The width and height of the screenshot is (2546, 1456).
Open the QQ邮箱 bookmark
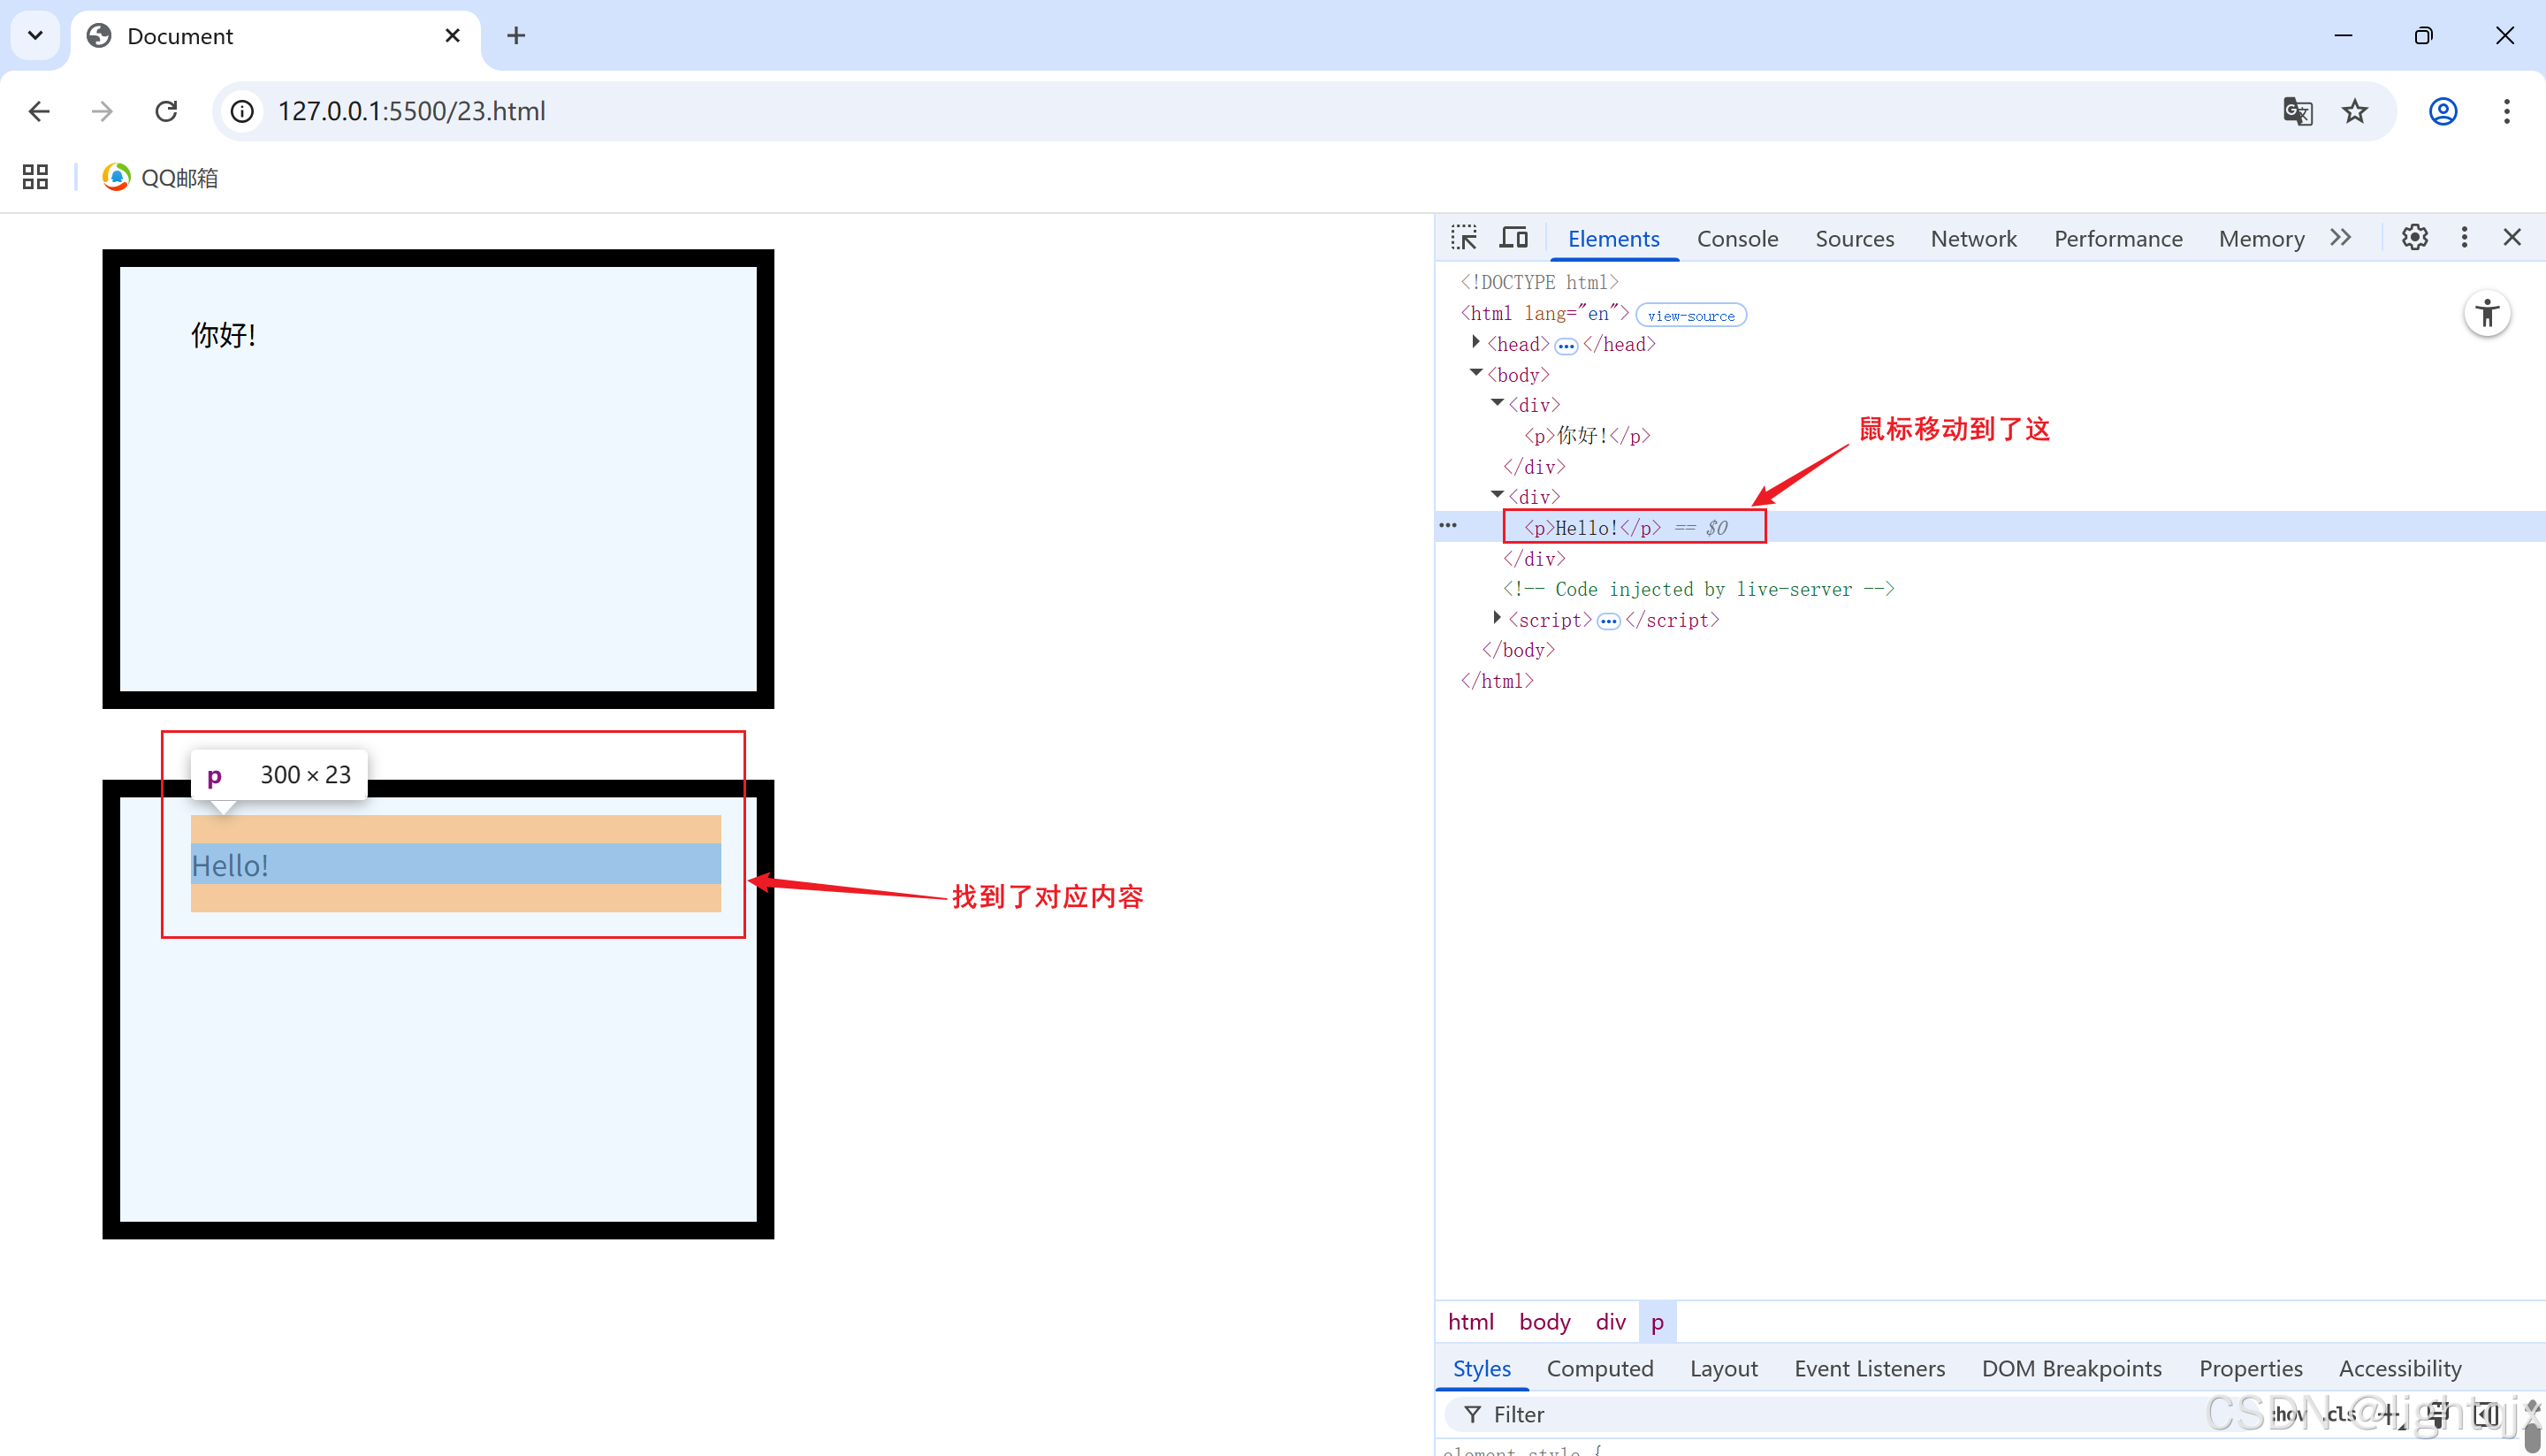click(x=160, y=177)
